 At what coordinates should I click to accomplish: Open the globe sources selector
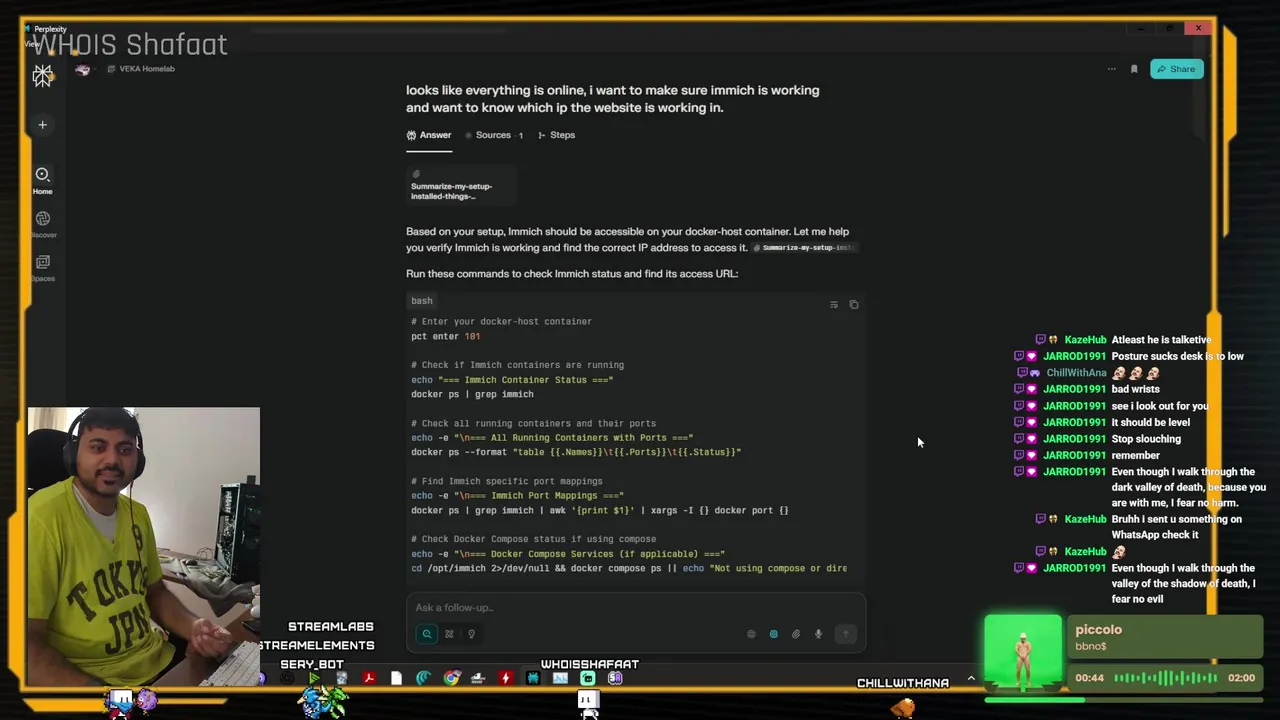point(751,634)
